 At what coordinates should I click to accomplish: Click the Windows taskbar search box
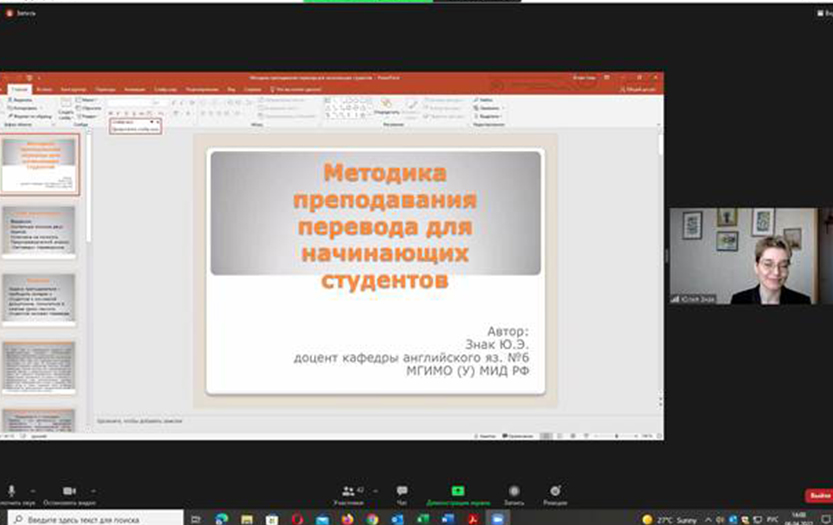tap(95, 520)
